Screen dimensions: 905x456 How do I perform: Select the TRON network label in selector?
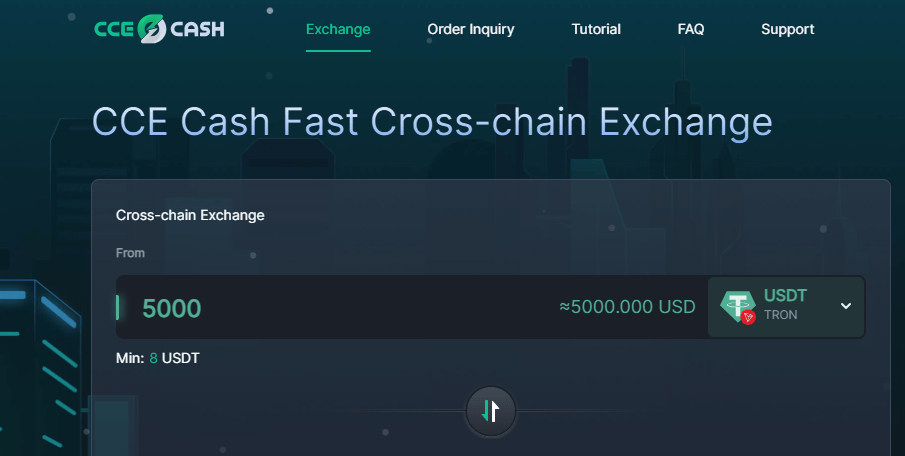pos(780,315)
